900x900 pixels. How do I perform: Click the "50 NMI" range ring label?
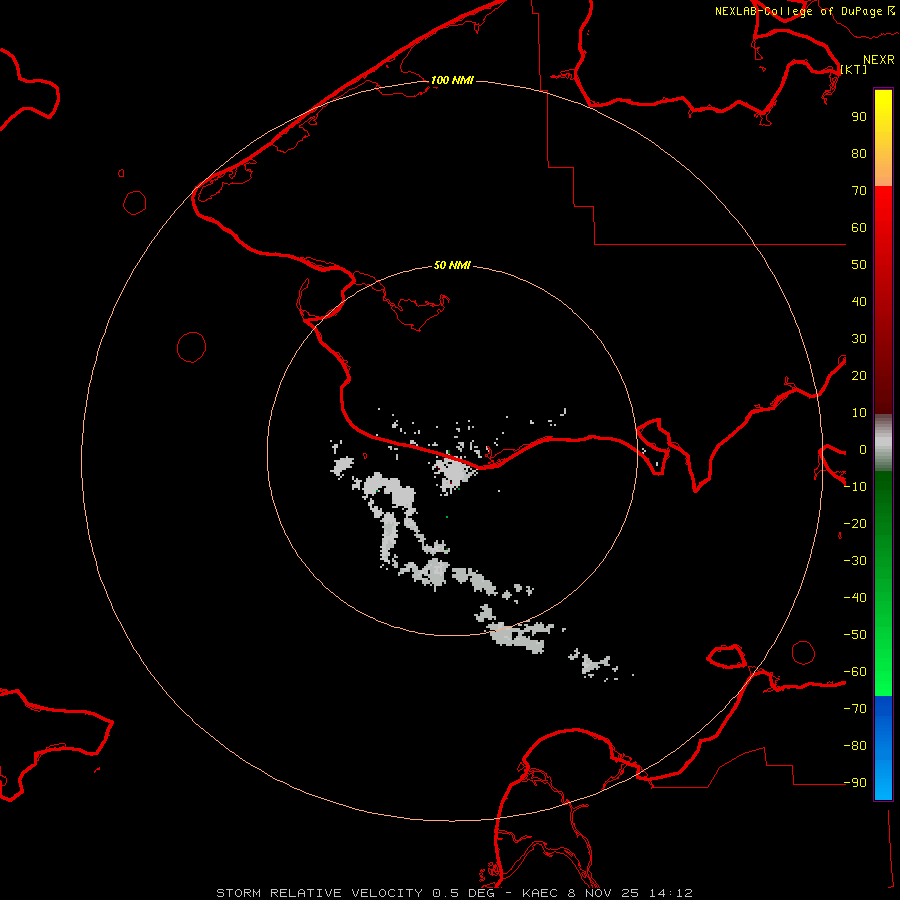coord(452,265)
